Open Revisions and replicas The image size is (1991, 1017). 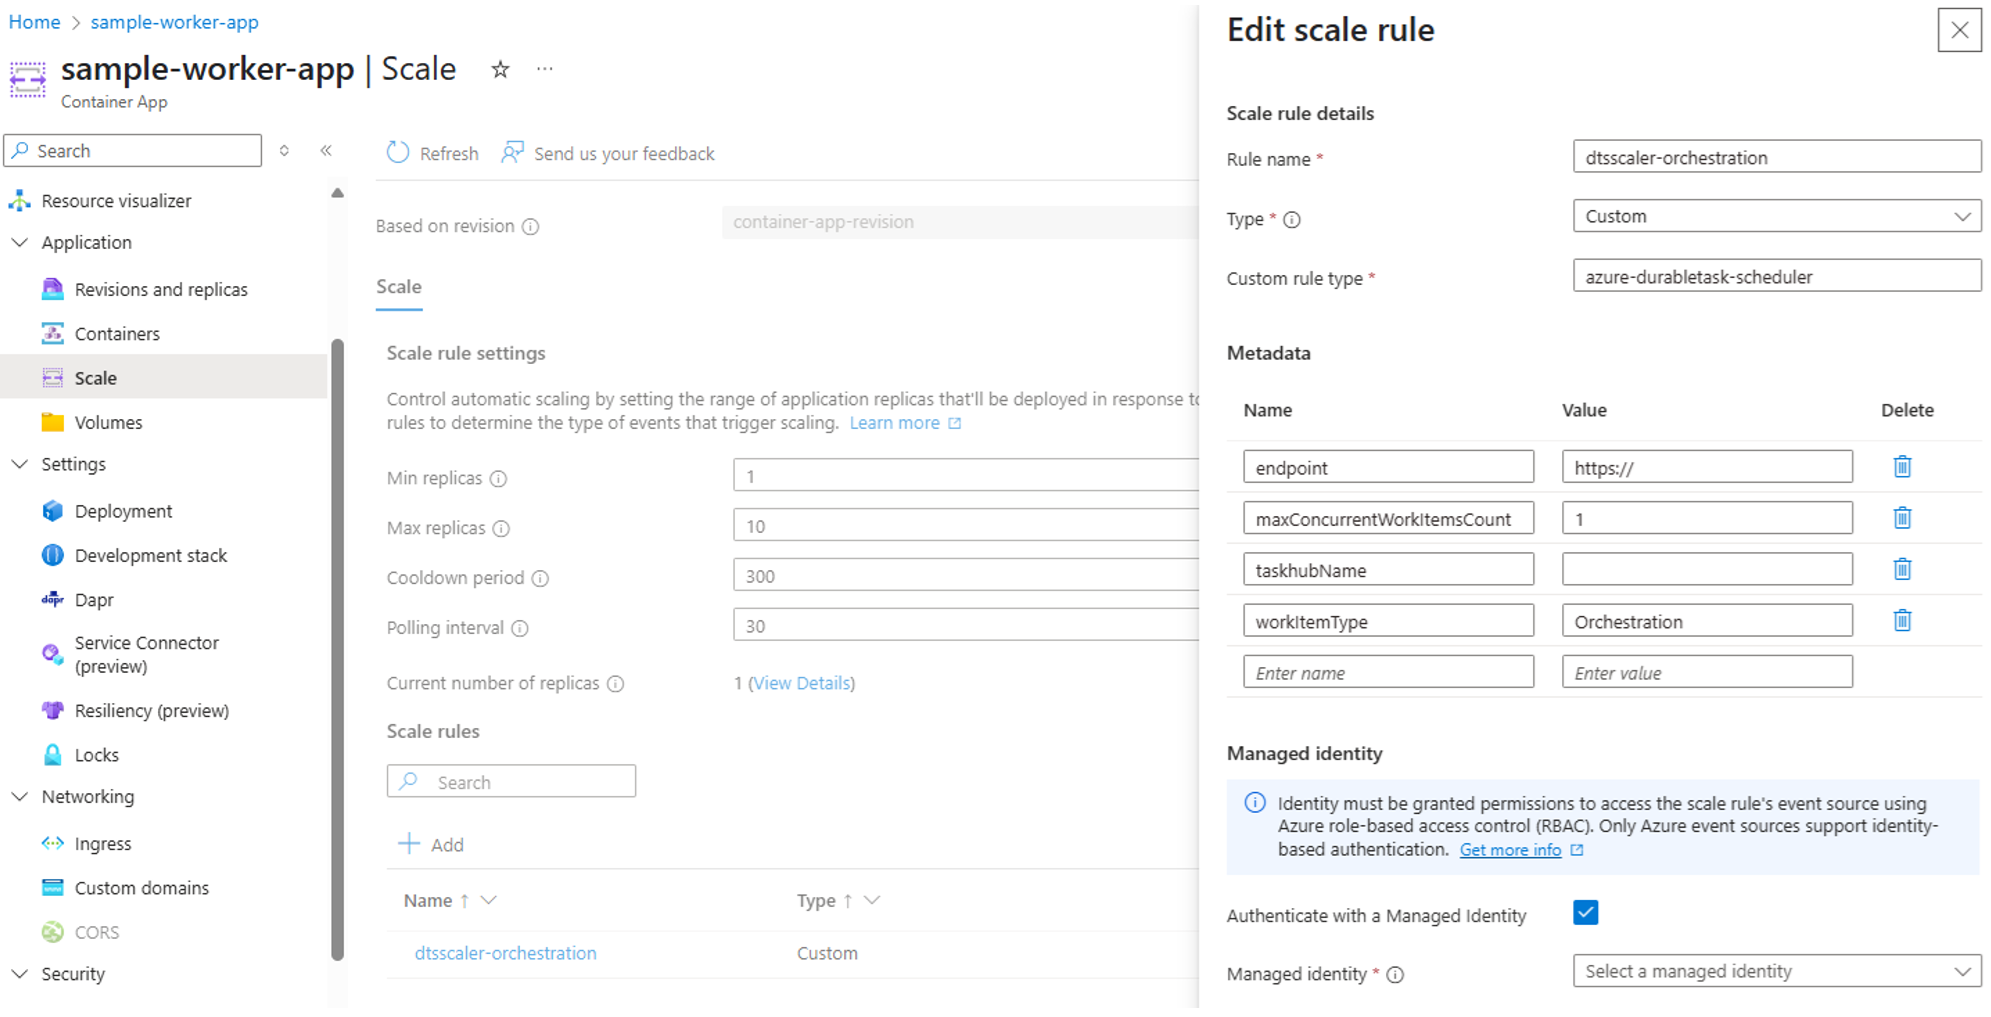[x=160, y=288]
